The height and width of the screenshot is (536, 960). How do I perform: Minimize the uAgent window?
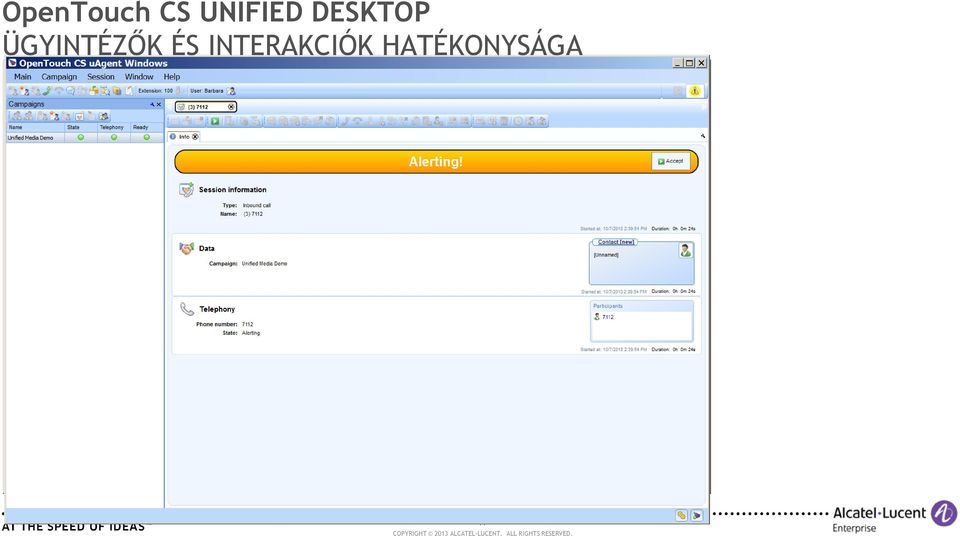tap(678, 62)
